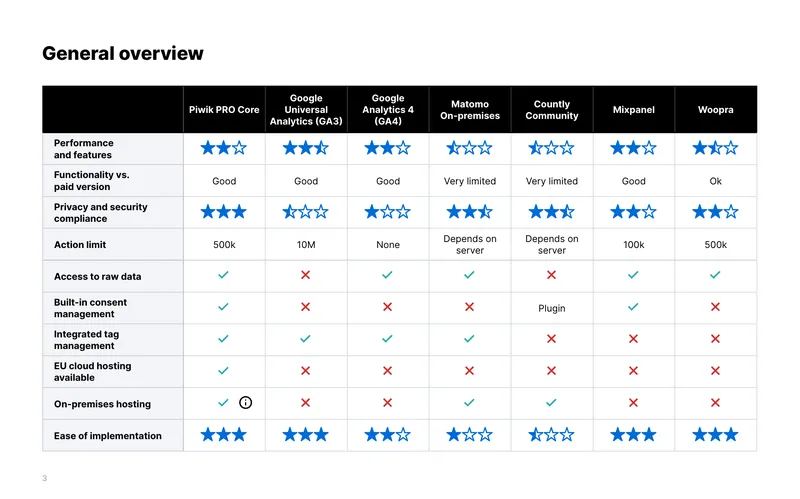This screenshot has width=800, height=499.
Task: Click Very limited under Matomo On-premises
Action: (x=470, y=181)
